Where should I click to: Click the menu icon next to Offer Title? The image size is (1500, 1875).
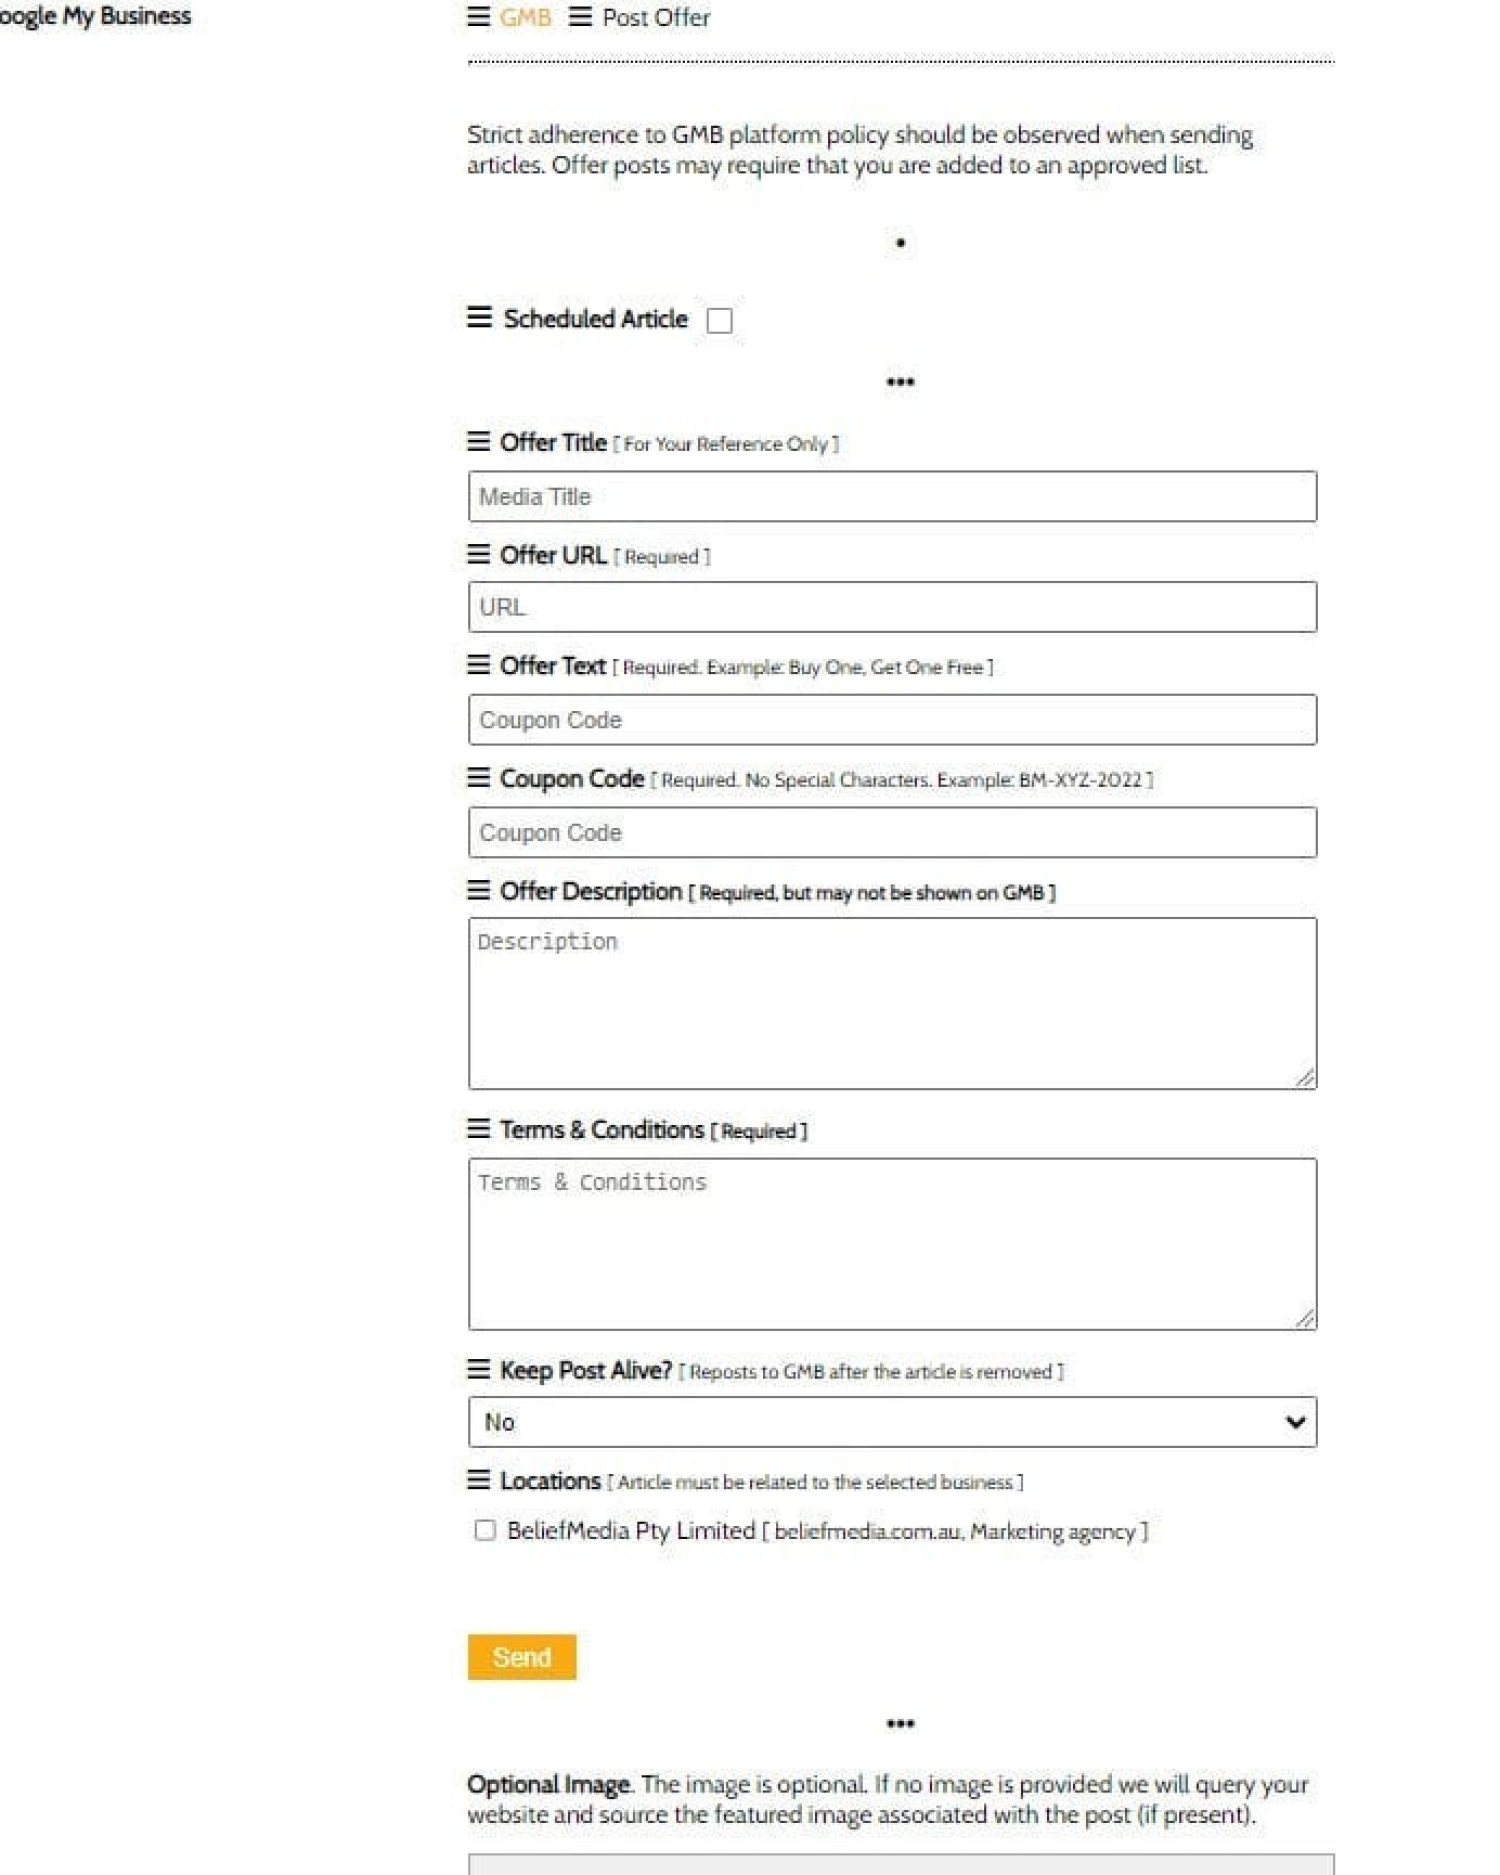pos(479,441)
